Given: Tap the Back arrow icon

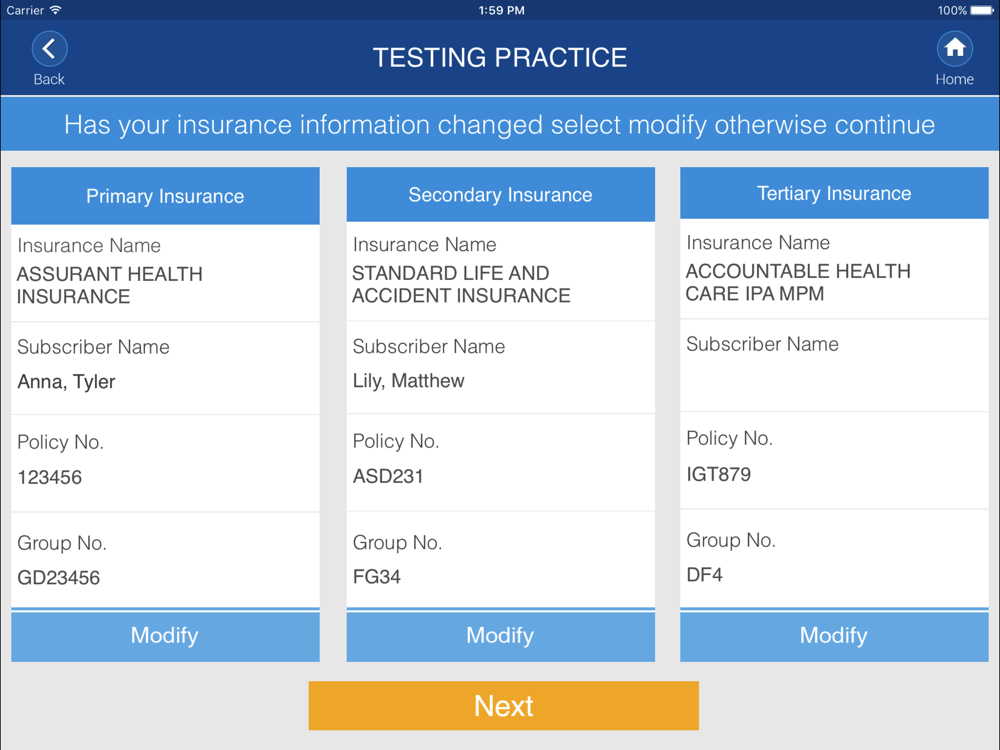Looking at the screenshot, I should click(x=49, y=49).
